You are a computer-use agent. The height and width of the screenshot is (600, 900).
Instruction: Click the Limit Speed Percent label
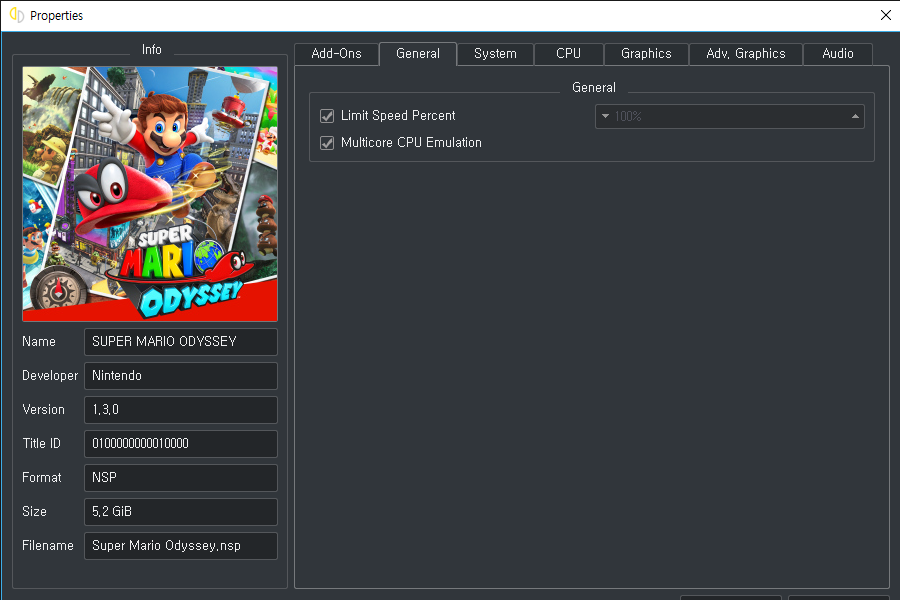click(x=398, y=116)
